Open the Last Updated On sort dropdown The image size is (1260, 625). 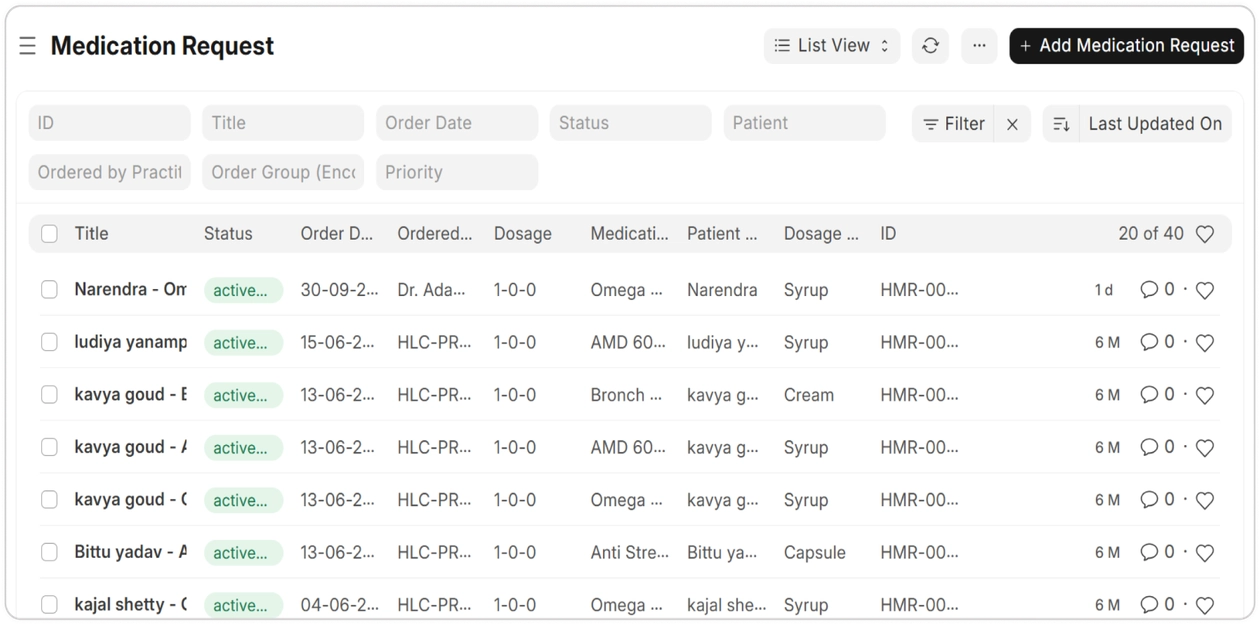[1155, 124]
